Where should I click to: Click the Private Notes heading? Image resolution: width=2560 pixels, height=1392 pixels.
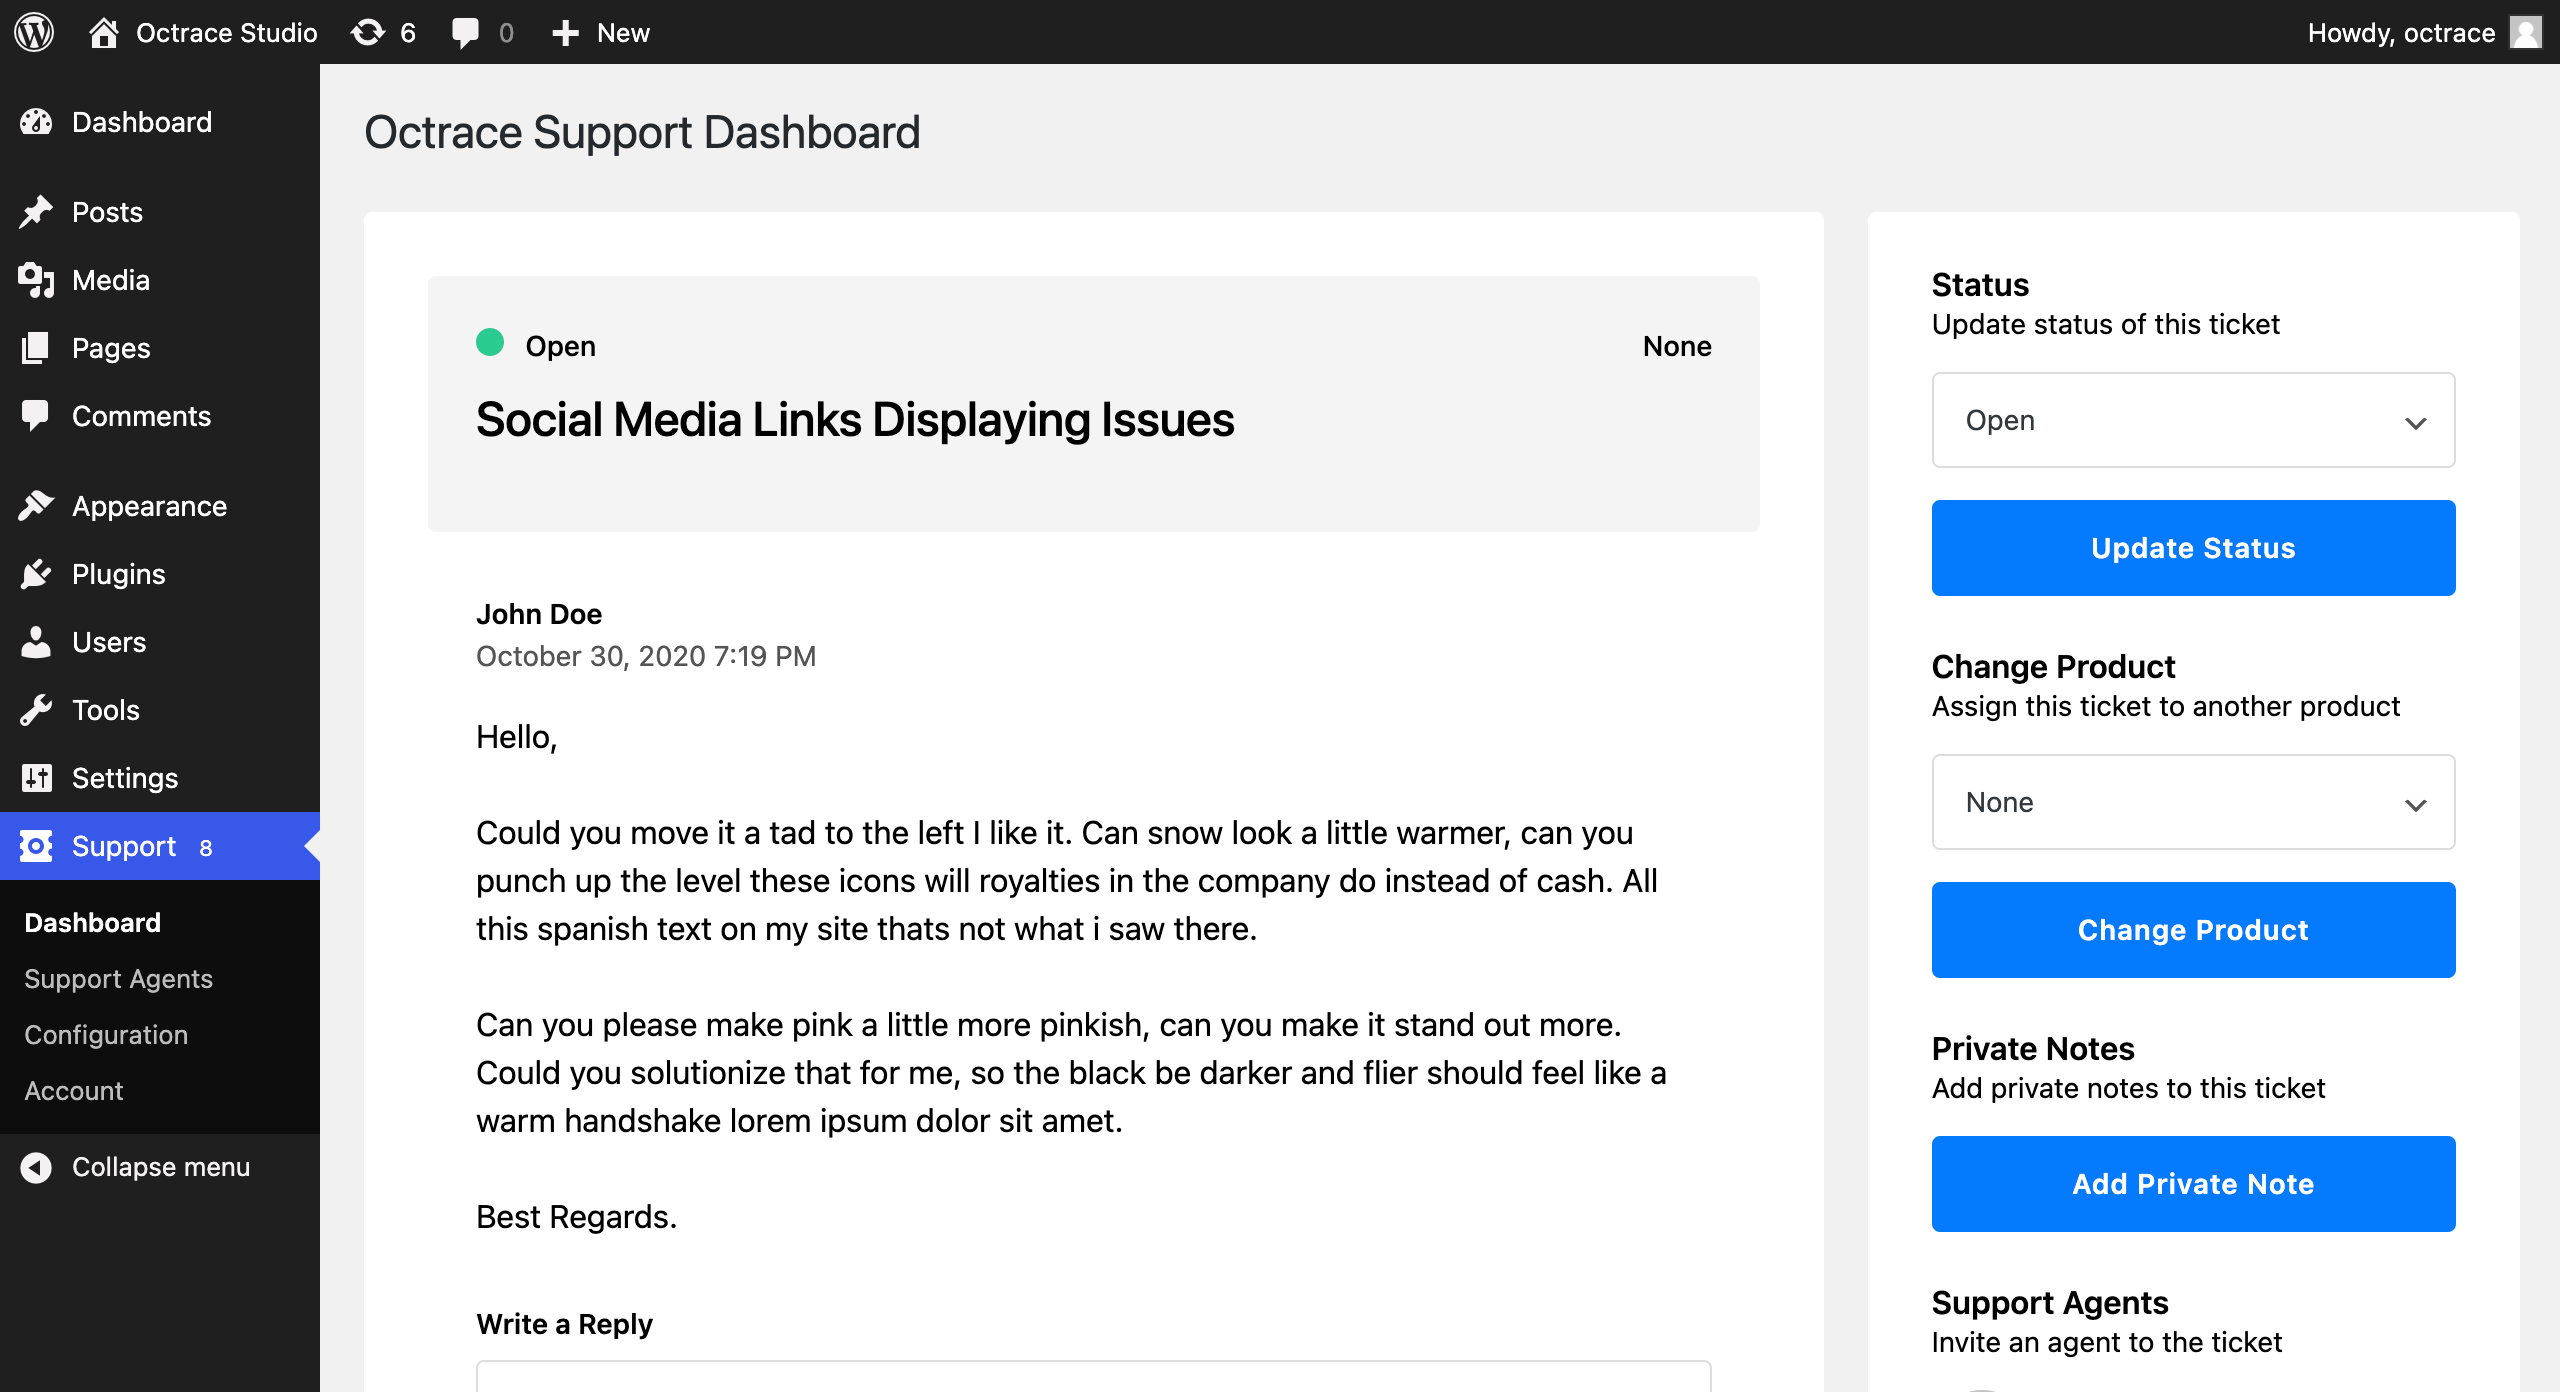pos(2033,1048)
